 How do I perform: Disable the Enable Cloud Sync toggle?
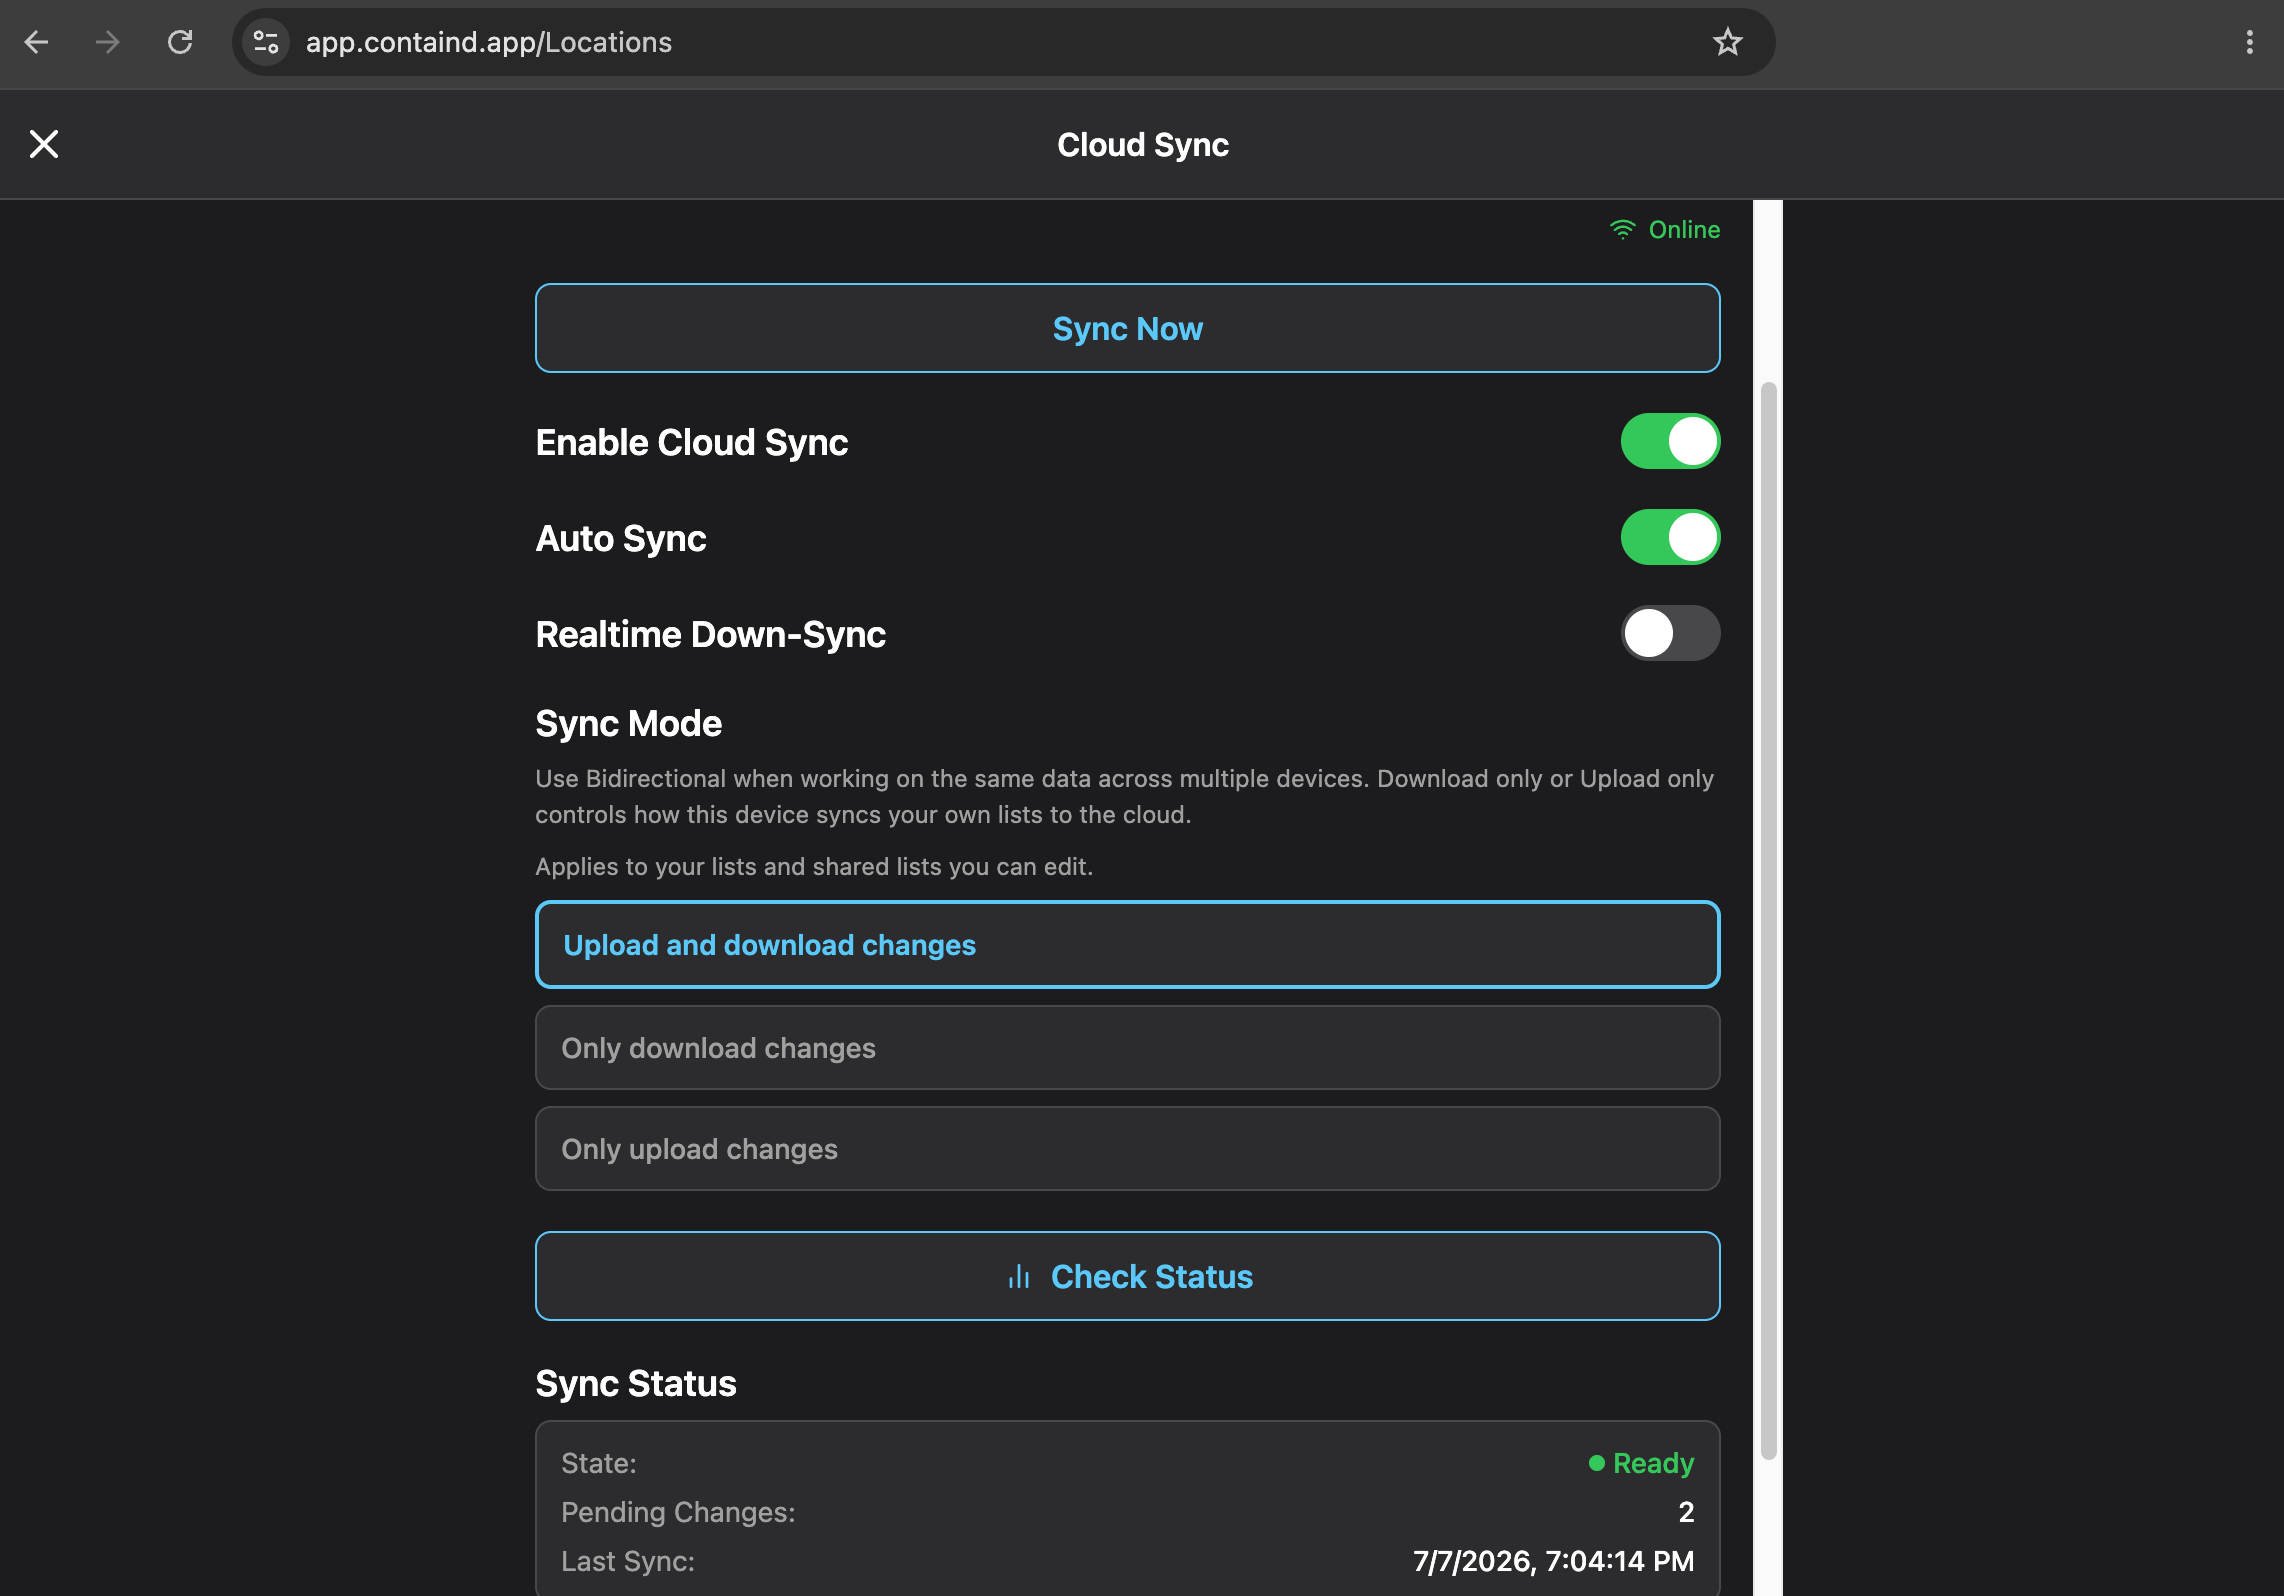tap(1670, 441)
